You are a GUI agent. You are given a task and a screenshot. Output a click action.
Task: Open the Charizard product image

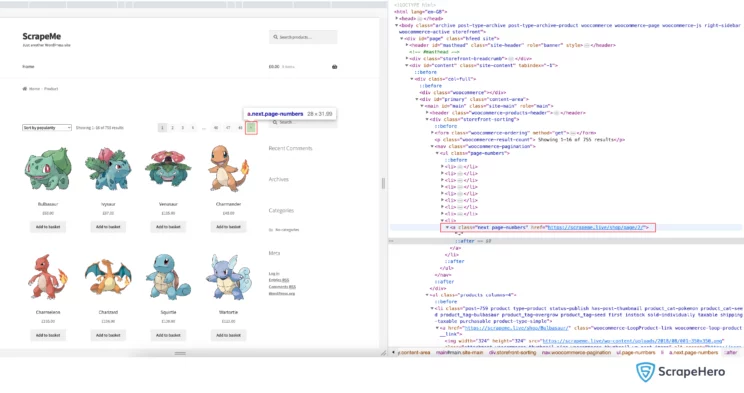click(x=108, y=278)
